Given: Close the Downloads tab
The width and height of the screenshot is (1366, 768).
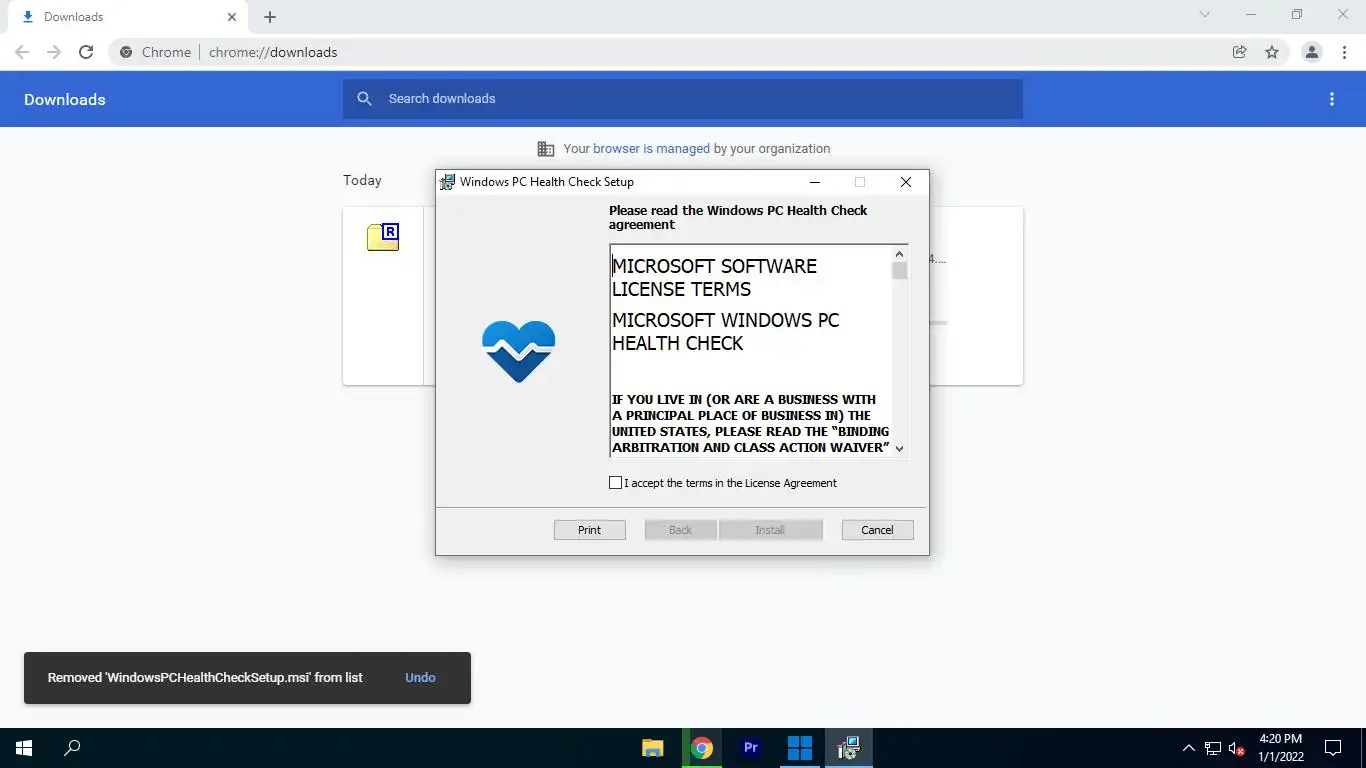Looking at the screenshot, I should [231, 17].
